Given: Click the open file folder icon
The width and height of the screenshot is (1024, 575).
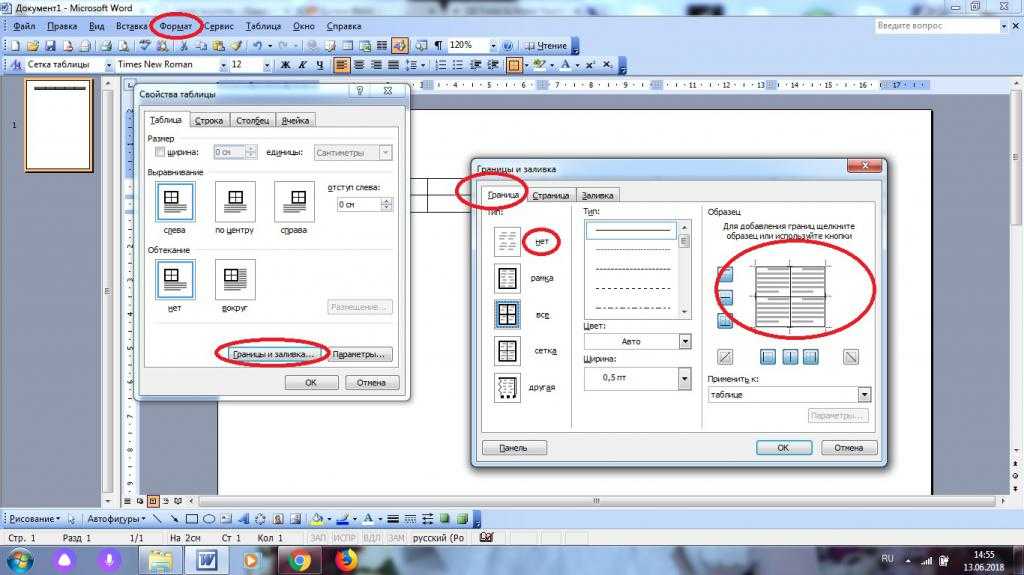Looking at the screenshot, I should 33,46.
